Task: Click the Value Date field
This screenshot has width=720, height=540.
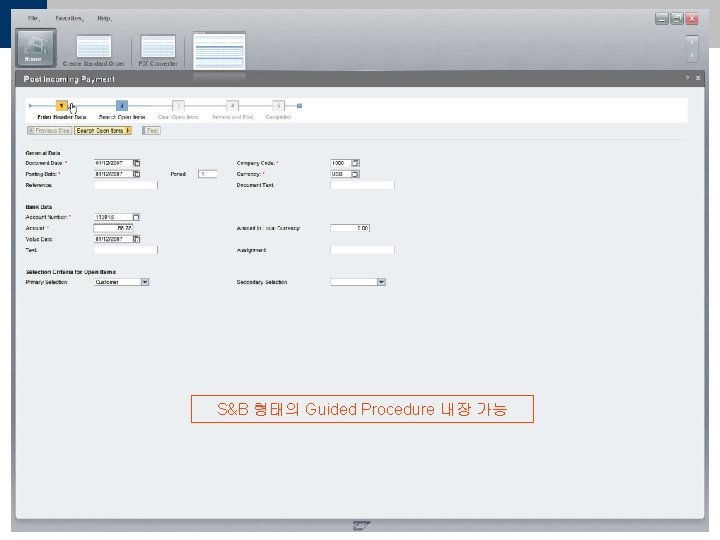Action: coord(113,239)
